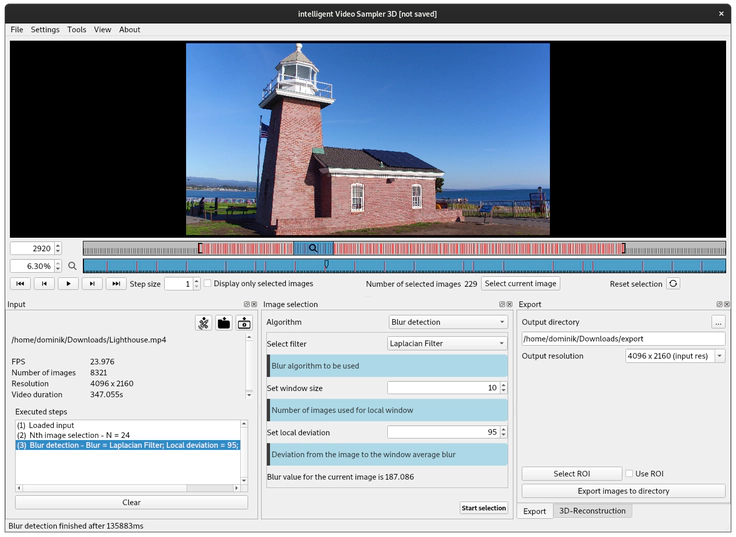Click Export images to directory

(623, 491)
